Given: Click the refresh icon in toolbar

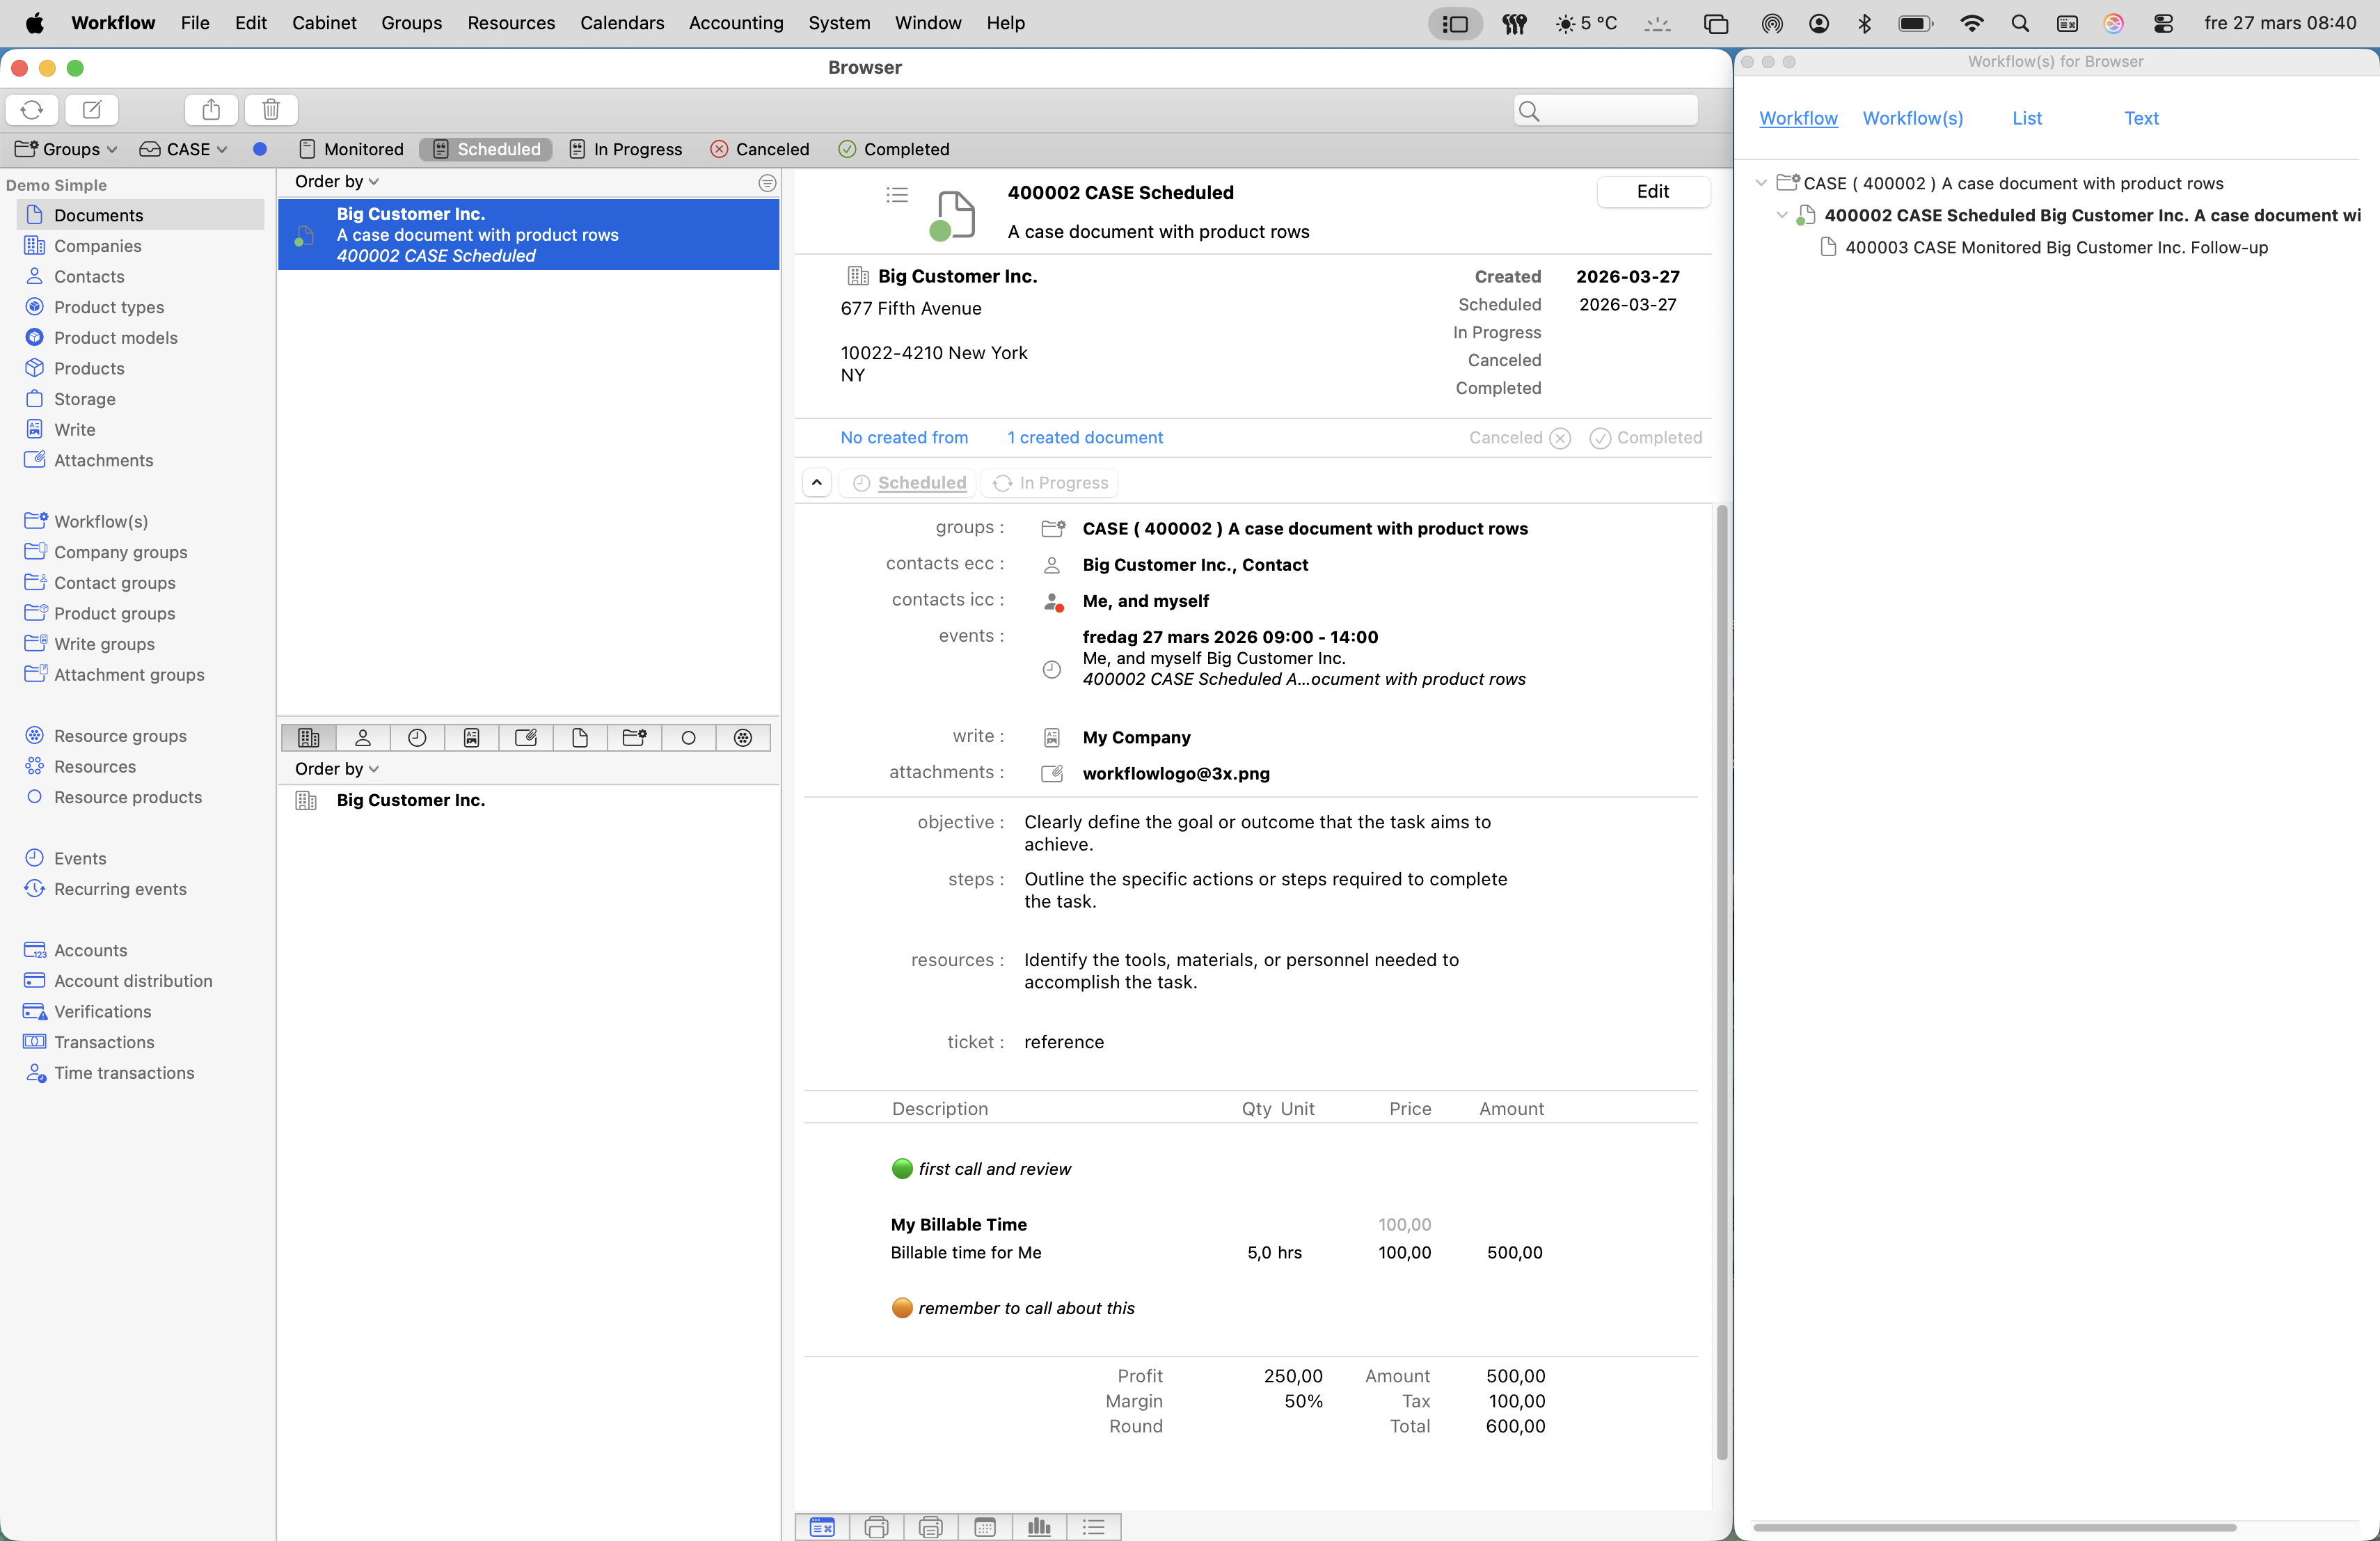Looking at the screenshot, I should (32, 109).
